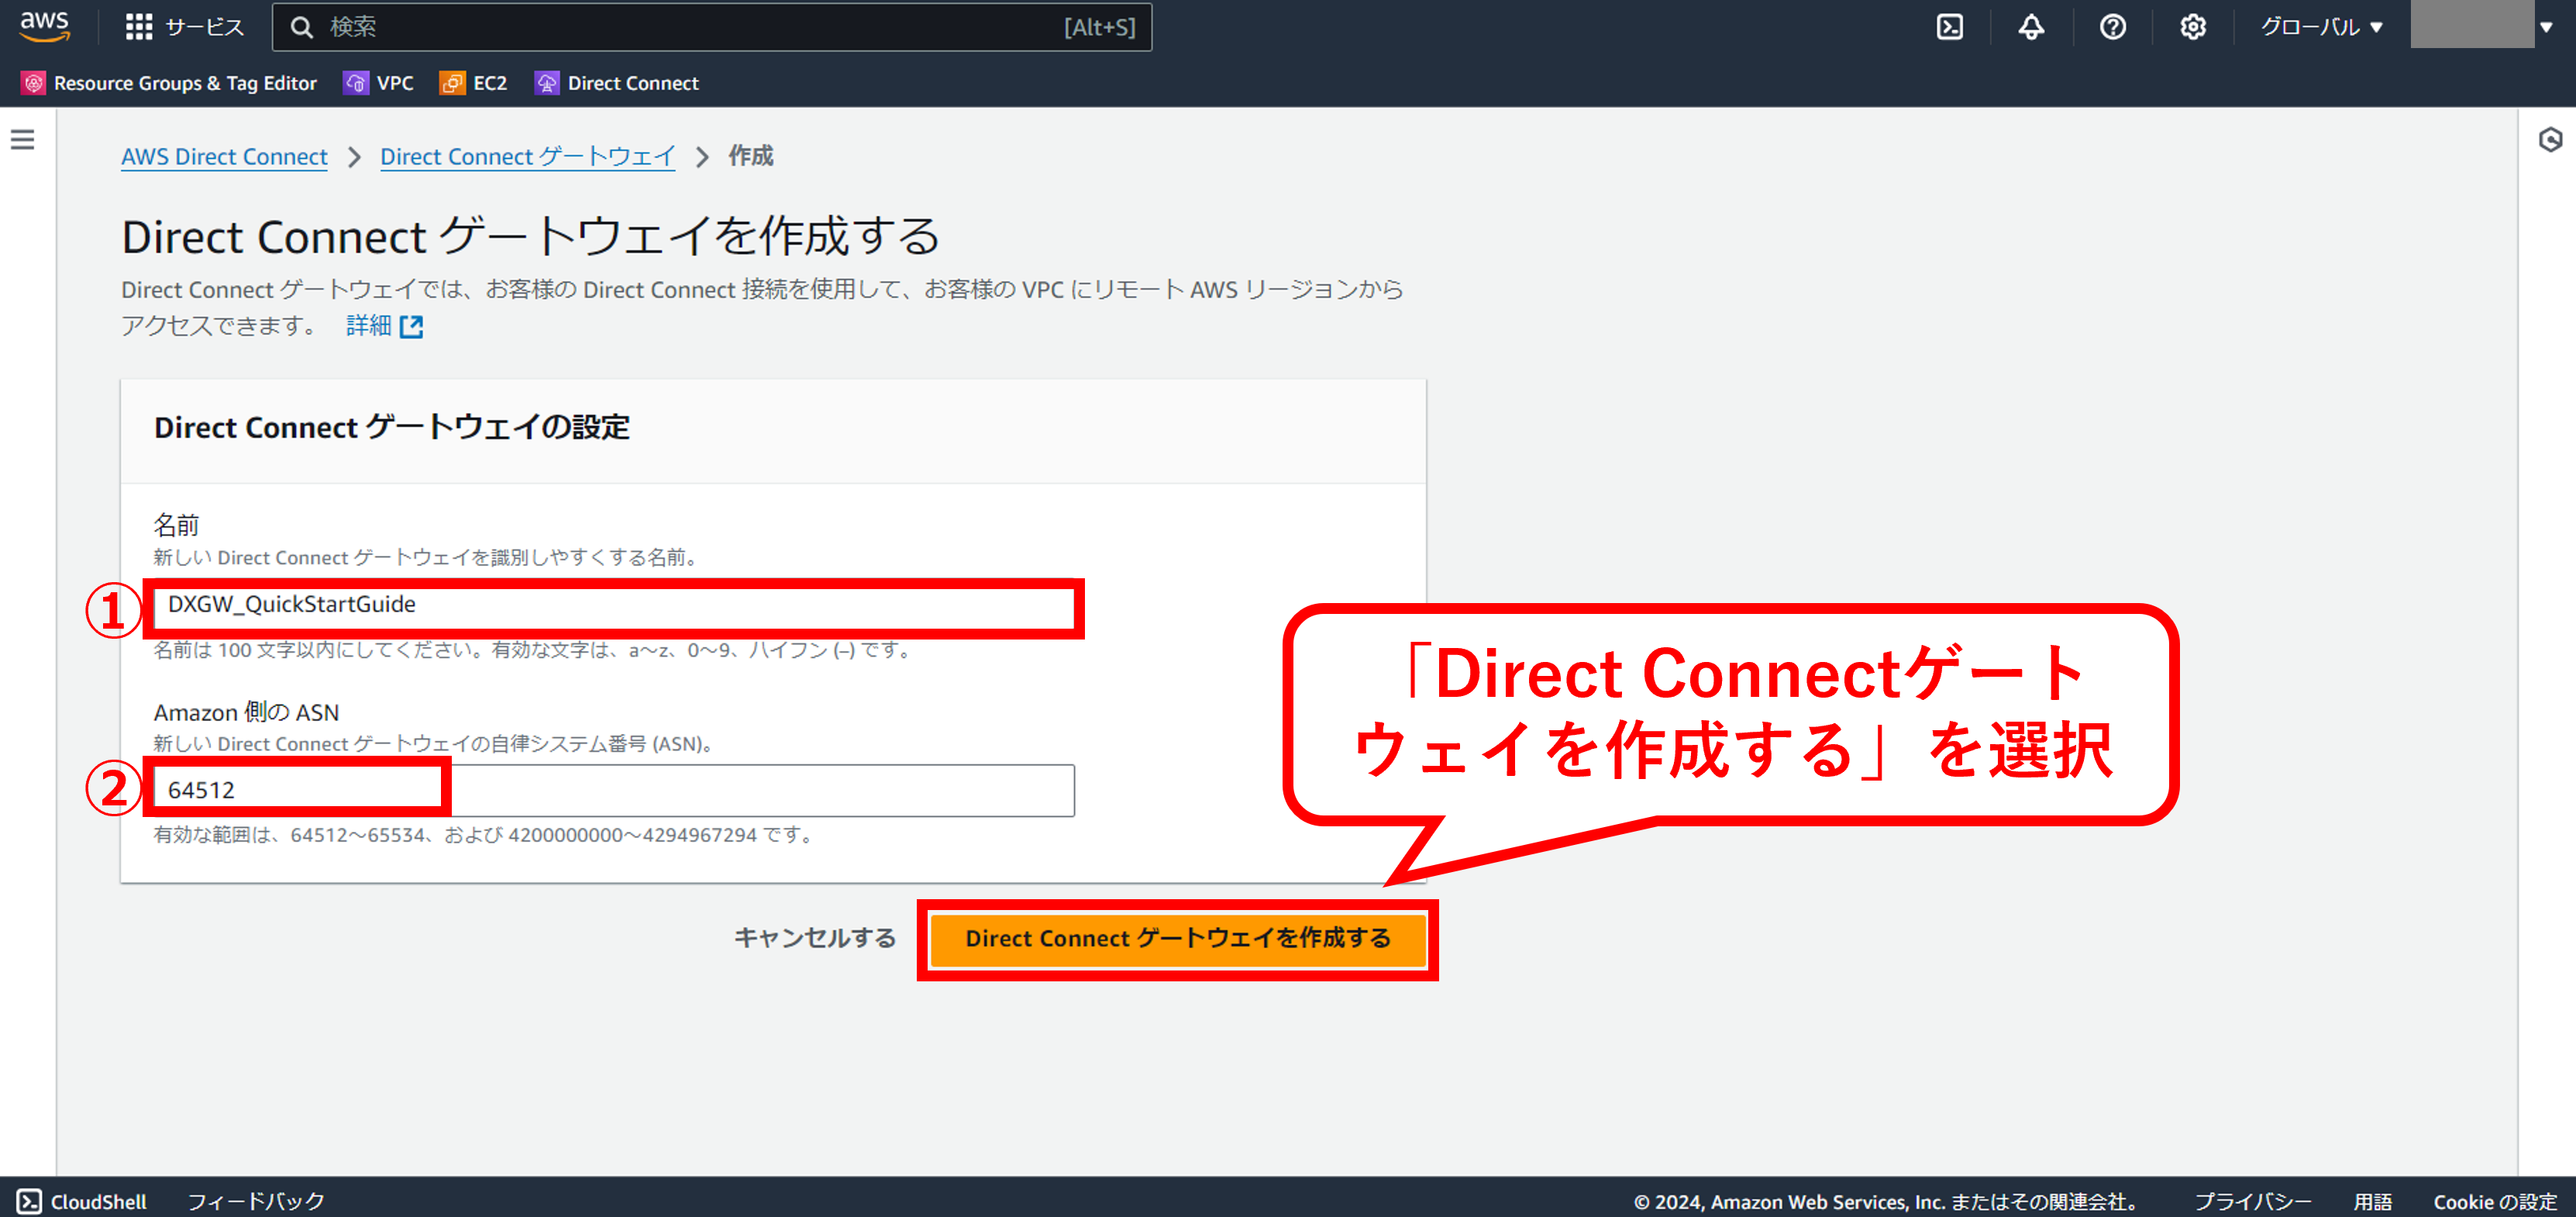
Task: Open the settings gear icon
Action: click(x=2192, y=27)
